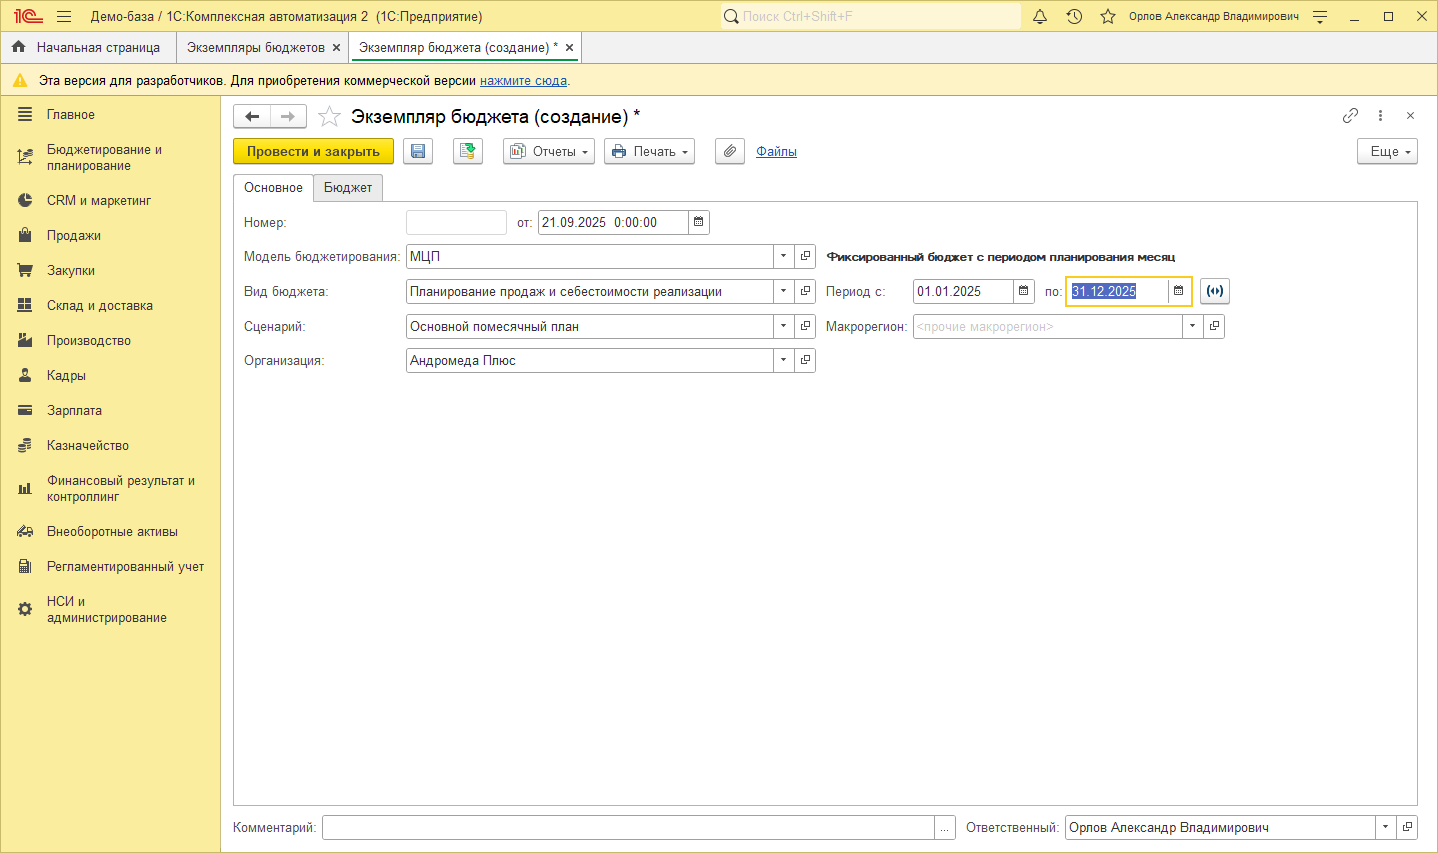Open 'Казначейство' section in sidebar
The width and height of the screenshot is (1438, 853).
pyautogui.click(x=88, y=445)
